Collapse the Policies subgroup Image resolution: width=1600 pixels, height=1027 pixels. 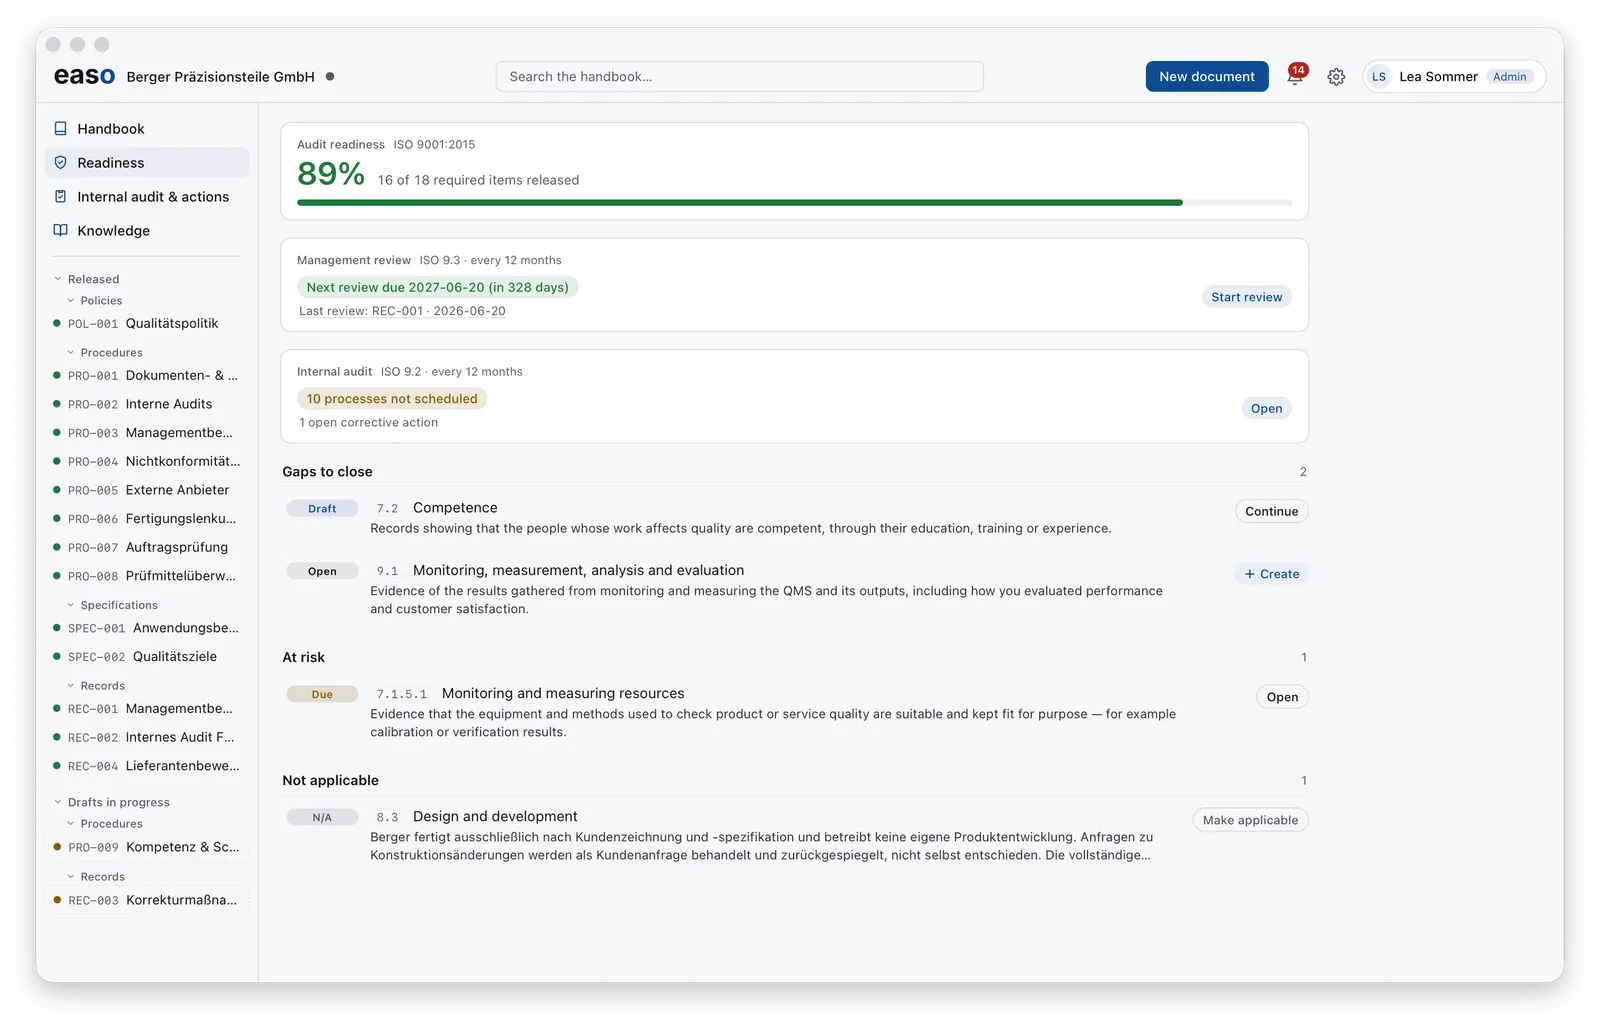coord(95,301)
